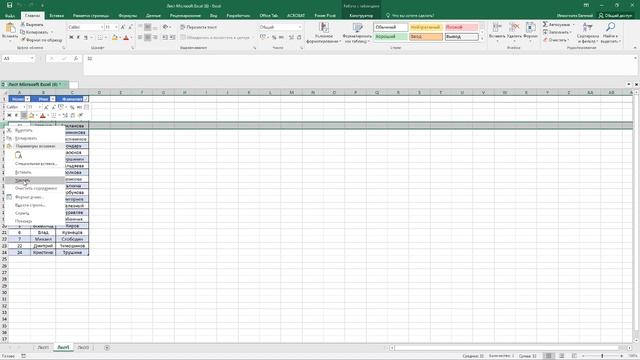Click the ribbon font color A icon

point(126,37)
